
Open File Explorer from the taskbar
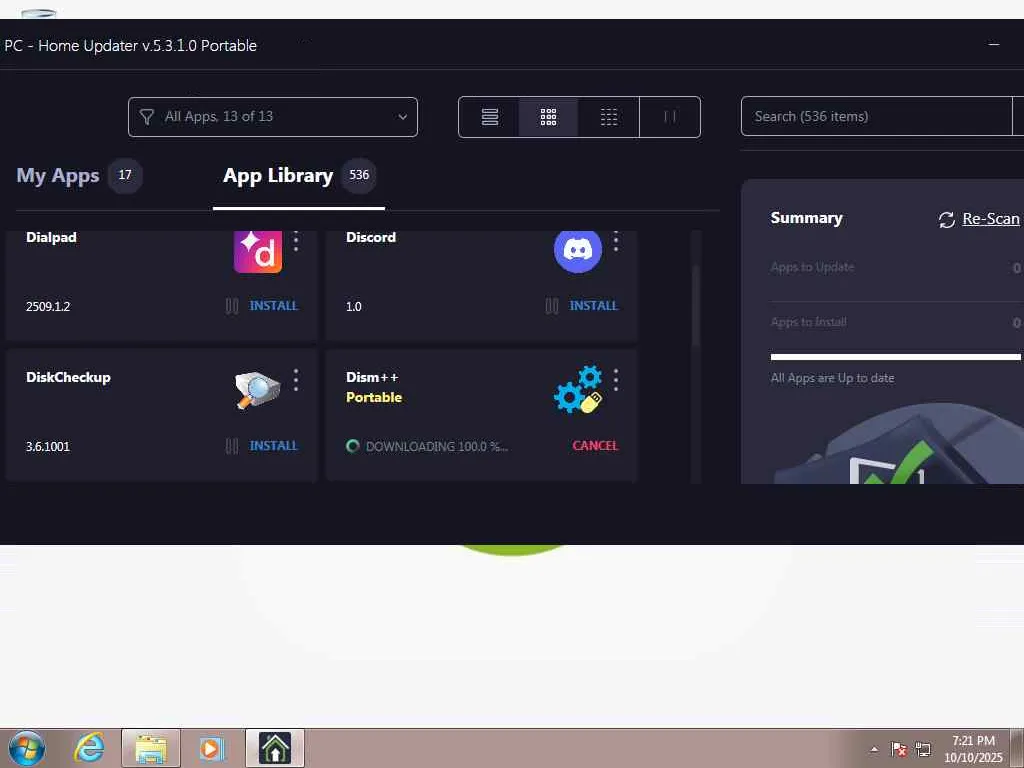tap(151, 749)
